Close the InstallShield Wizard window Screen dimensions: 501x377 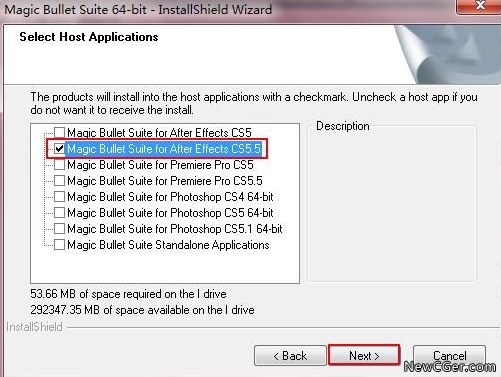[x=479, y=6]
